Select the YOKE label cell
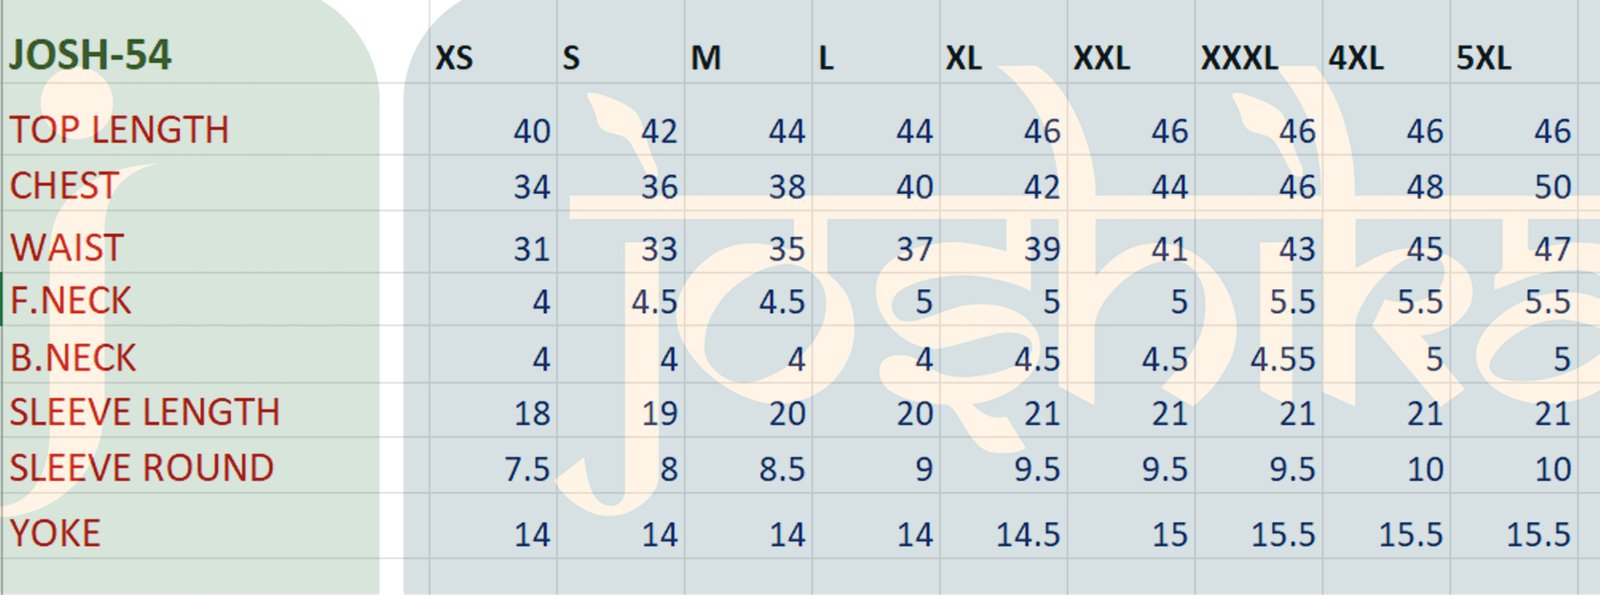This screenshot has width=1600, height=595. point(56,533)
